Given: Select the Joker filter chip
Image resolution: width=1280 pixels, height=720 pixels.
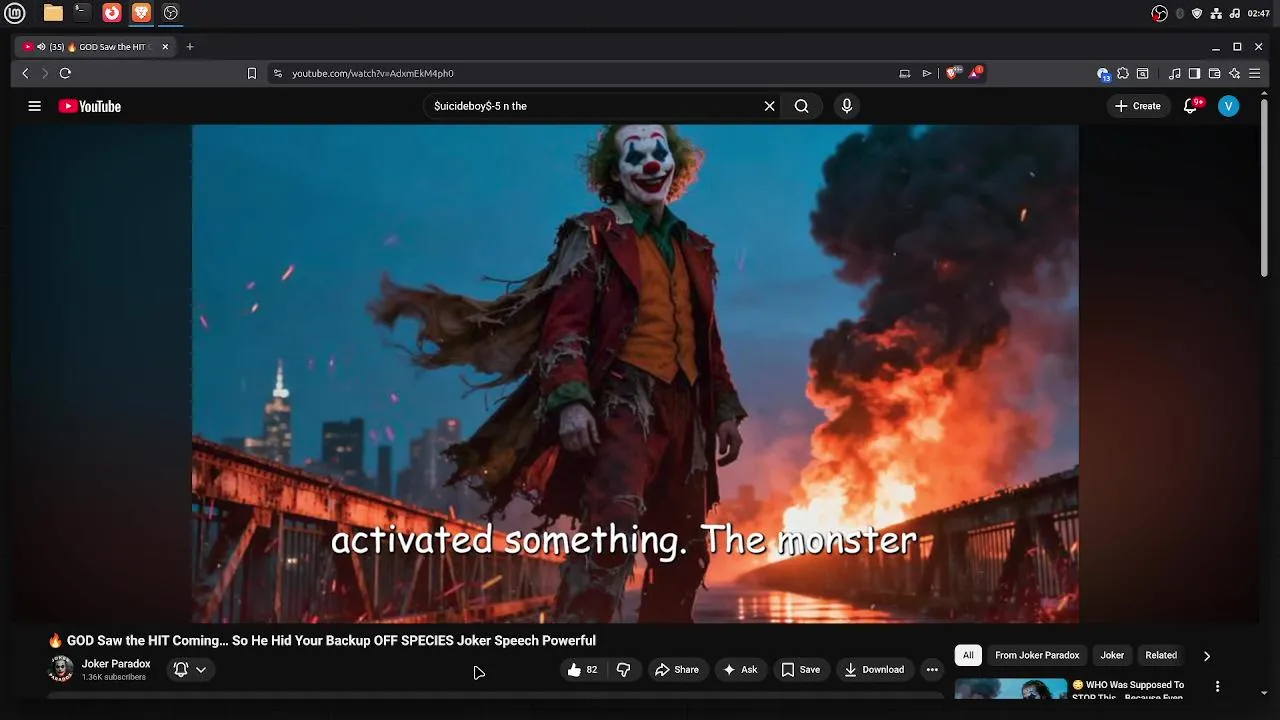Looking at the screenshot, I should click(x=1112, y=655).
